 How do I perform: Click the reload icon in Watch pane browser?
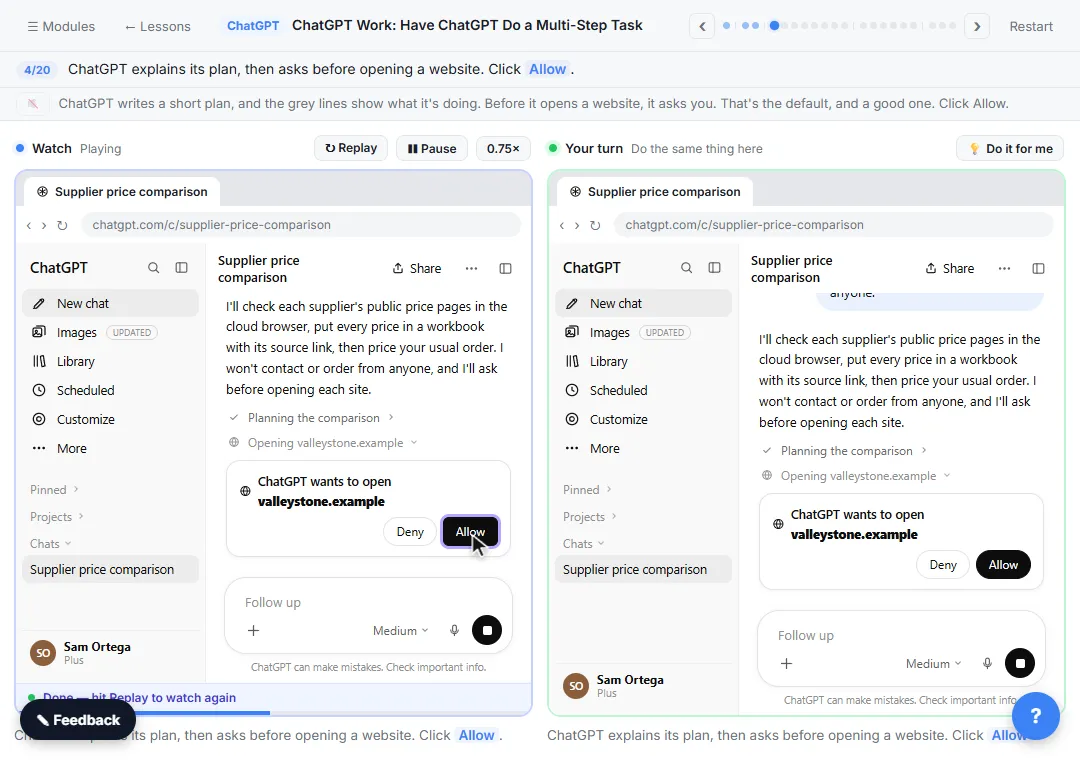[62, 225]
